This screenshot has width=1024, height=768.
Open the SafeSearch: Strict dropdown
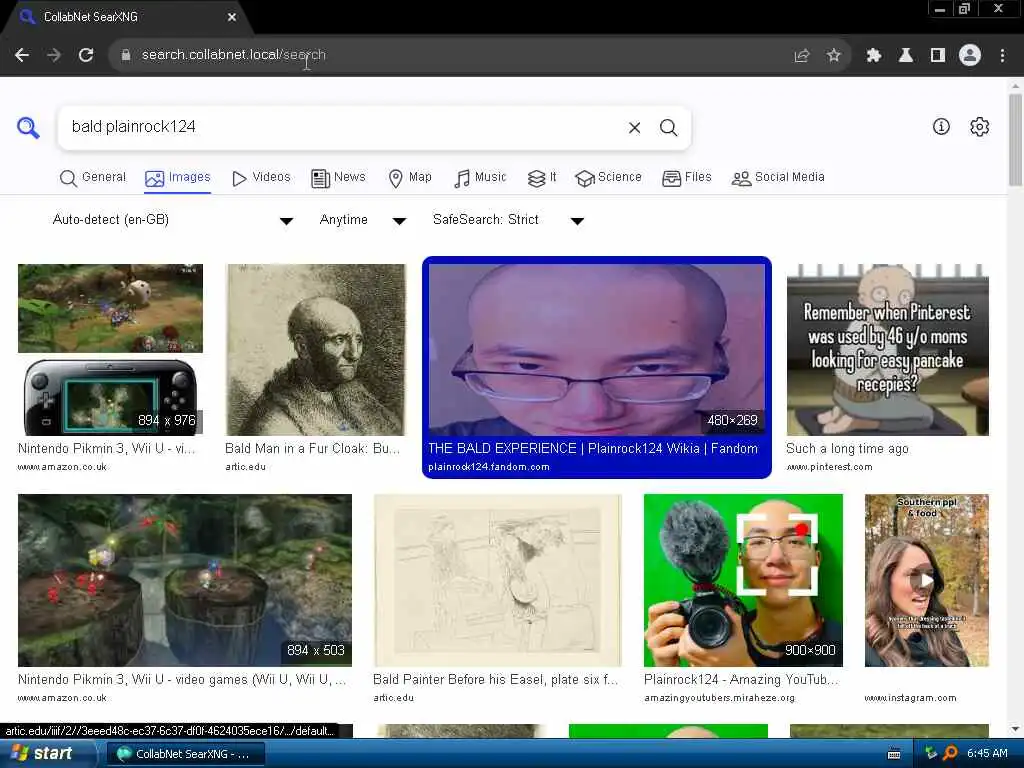coord(507,220)
